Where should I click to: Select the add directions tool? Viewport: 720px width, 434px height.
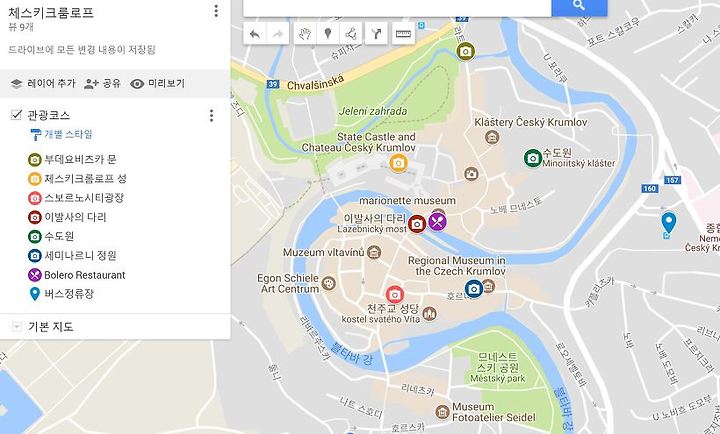(376, 34)
